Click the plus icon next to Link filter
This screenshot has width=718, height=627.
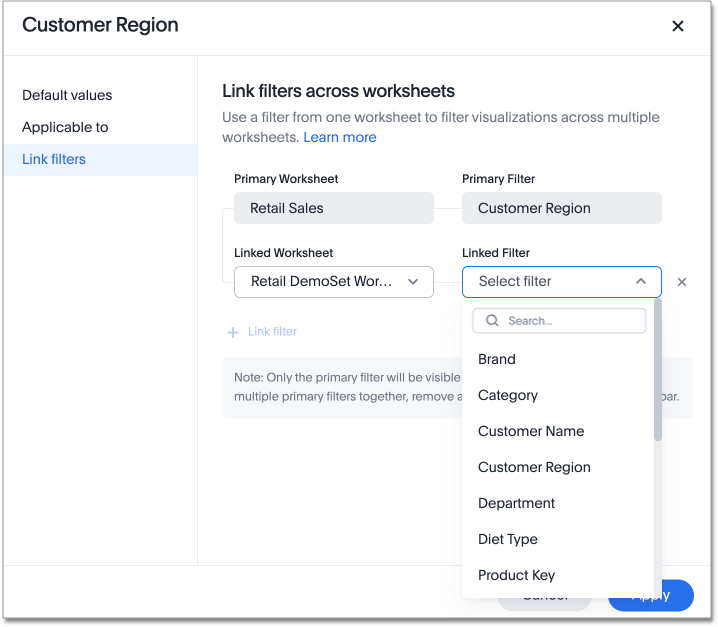pyautogui.click(x=233, y=331)
